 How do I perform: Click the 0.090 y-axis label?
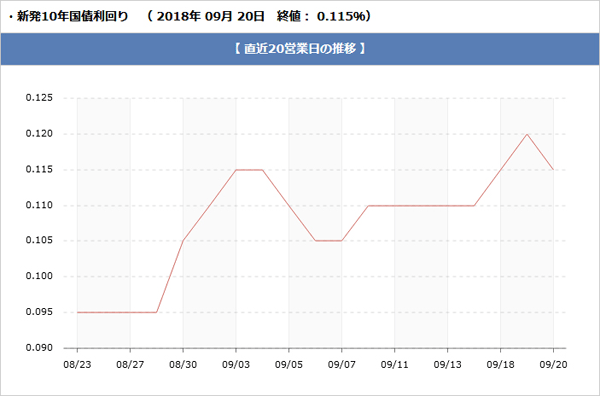(x=39, y=347)
